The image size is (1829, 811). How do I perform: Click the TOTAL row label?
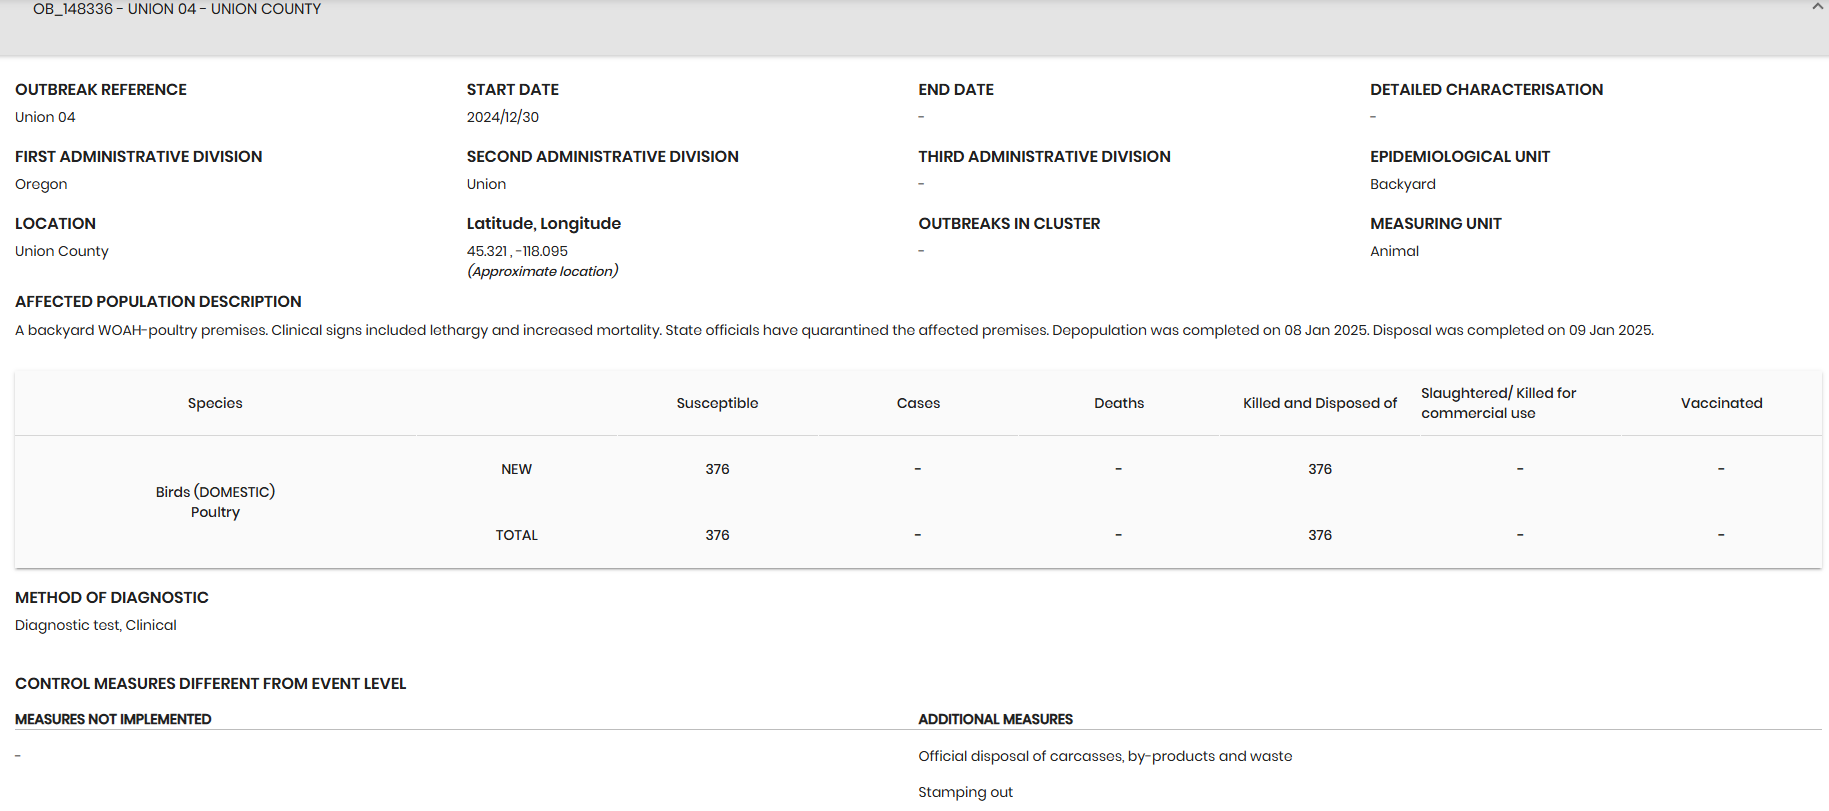pos(516,535)
